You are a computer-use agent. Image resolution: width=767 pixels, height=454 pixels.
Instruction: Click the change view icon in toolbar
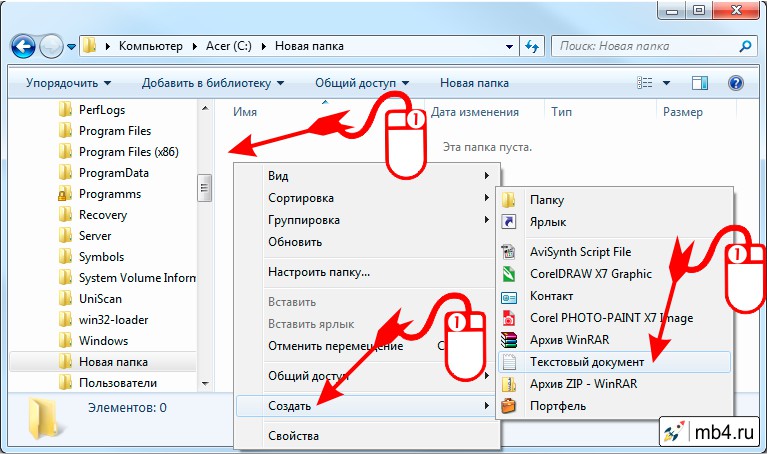tap(644, 83)
